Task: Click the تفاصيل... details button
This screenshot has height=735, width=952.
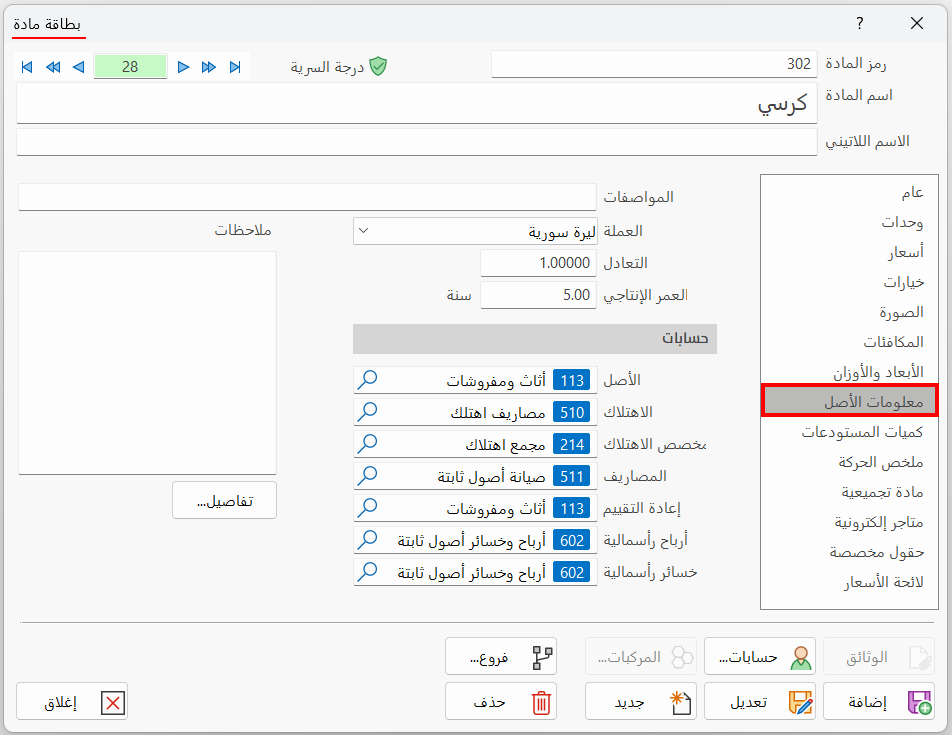Action: 224,500
